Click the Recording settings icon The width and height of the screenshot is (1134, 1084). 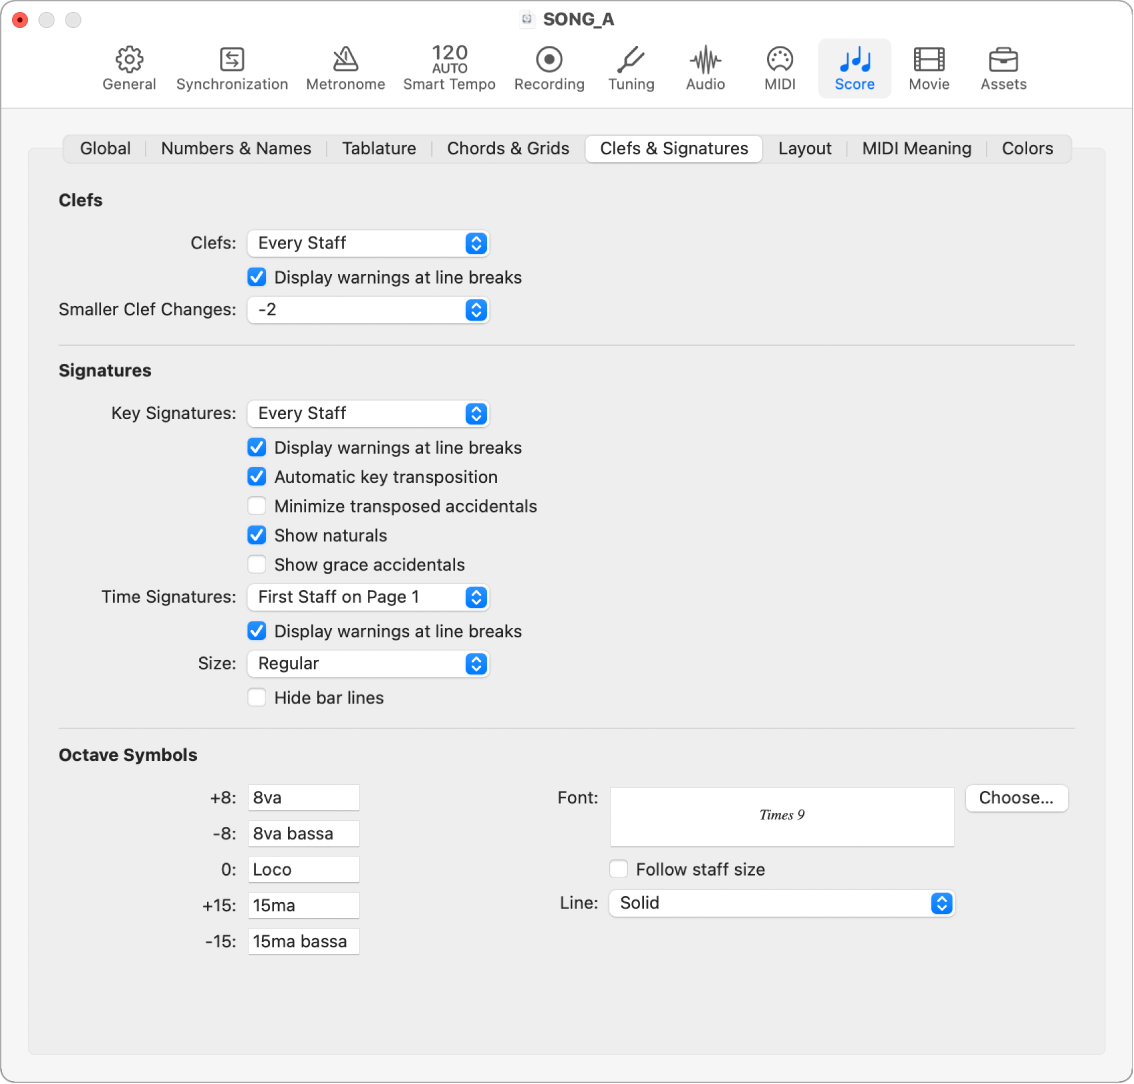[x=549, y=60]
